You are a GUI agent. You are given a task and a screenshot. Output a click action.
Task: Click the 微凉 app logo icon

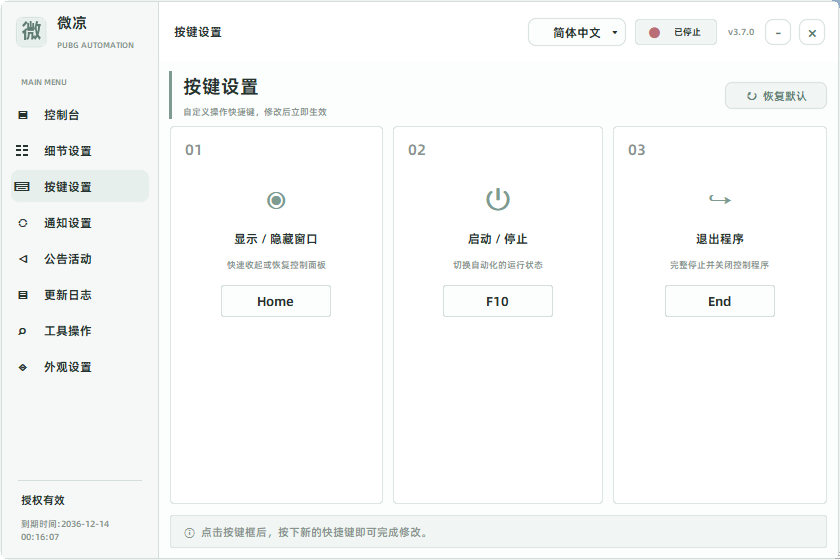[31, 32]
